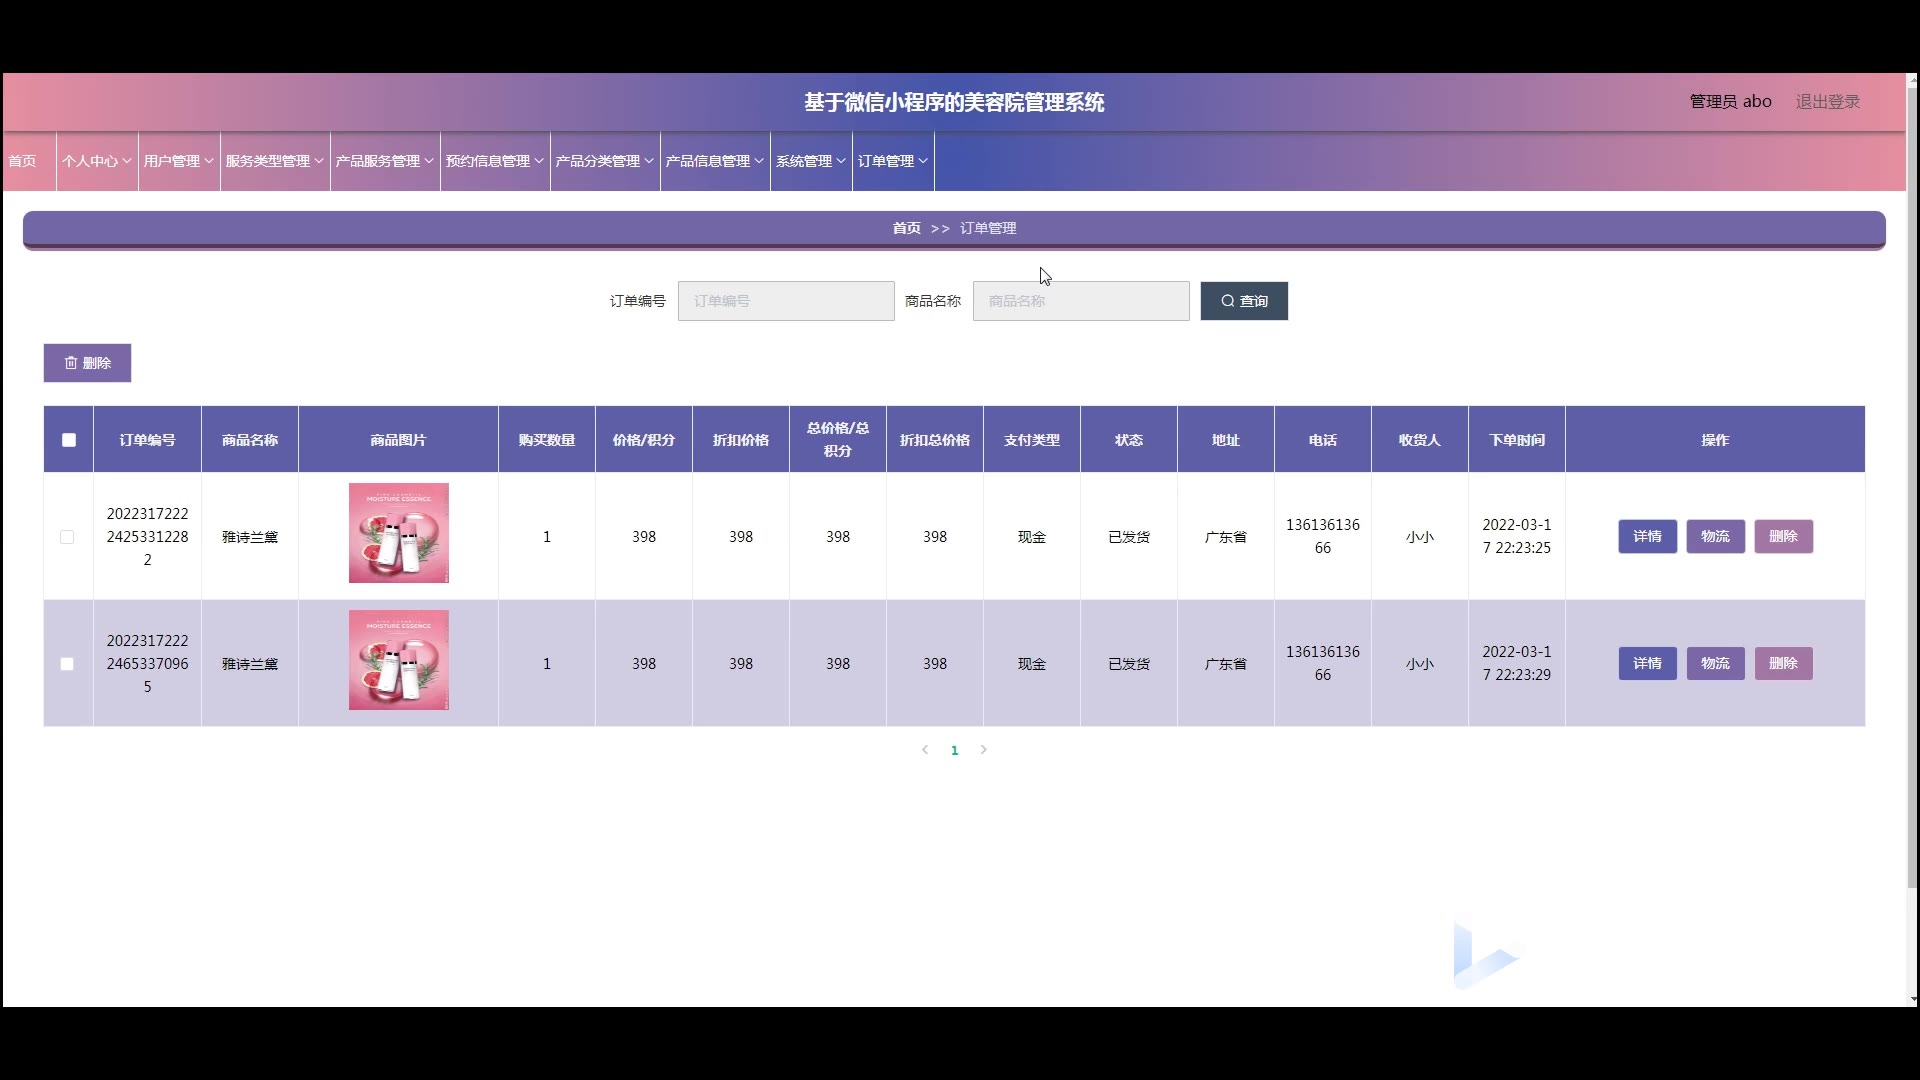The image size is (1920, 1080).
Task: Expand the 用户管理 dropdown menu
Action: click(178, 161)
